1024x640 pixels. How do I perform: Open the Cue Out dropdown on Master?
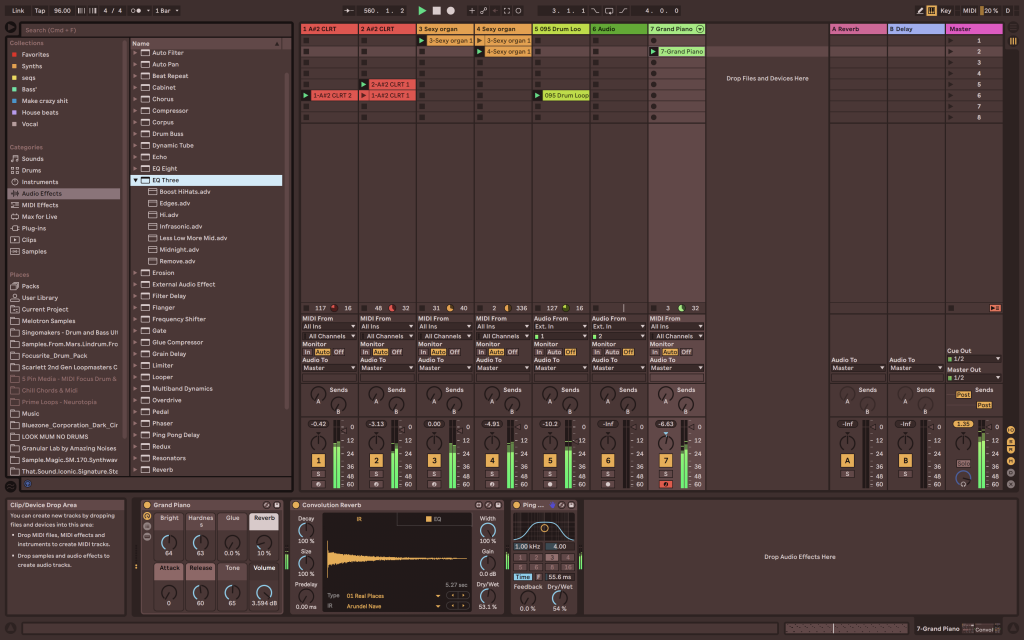click(973, 359)
